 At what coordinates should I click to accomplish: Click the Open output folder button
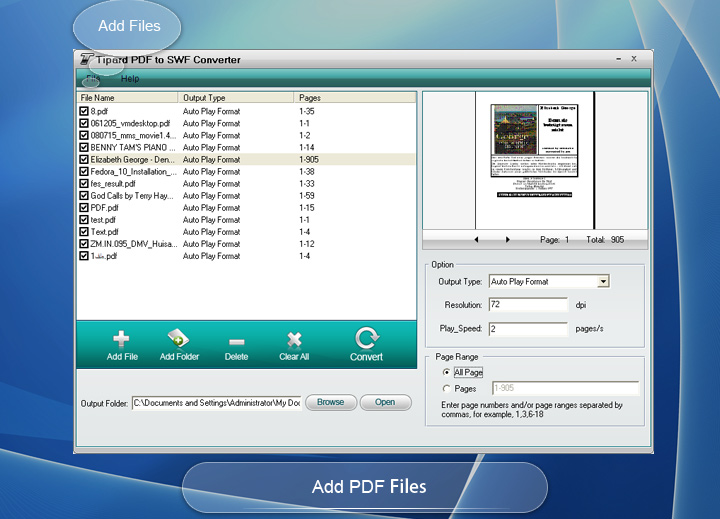click(385, 402)
